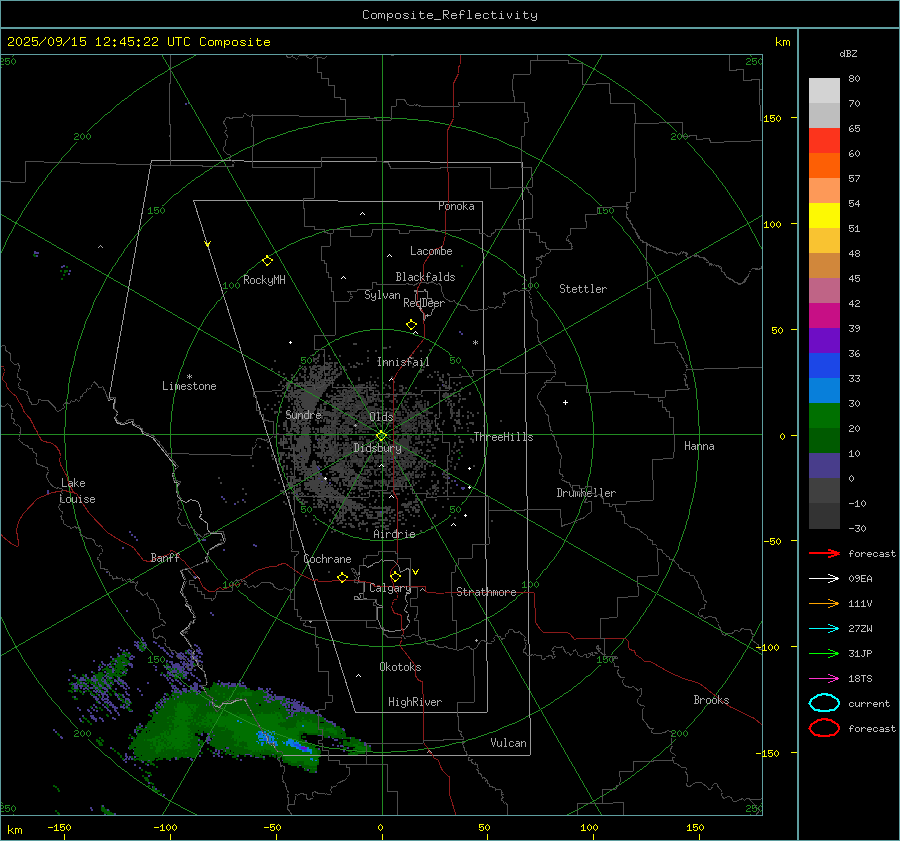Click the ThreeHills label

(503, 437)
